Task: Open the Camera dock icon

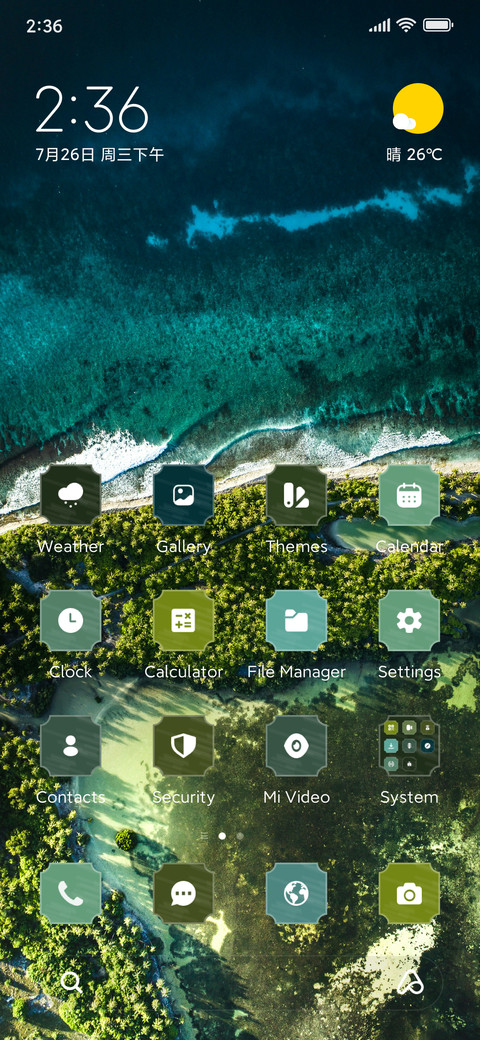Action: (409, 893)
